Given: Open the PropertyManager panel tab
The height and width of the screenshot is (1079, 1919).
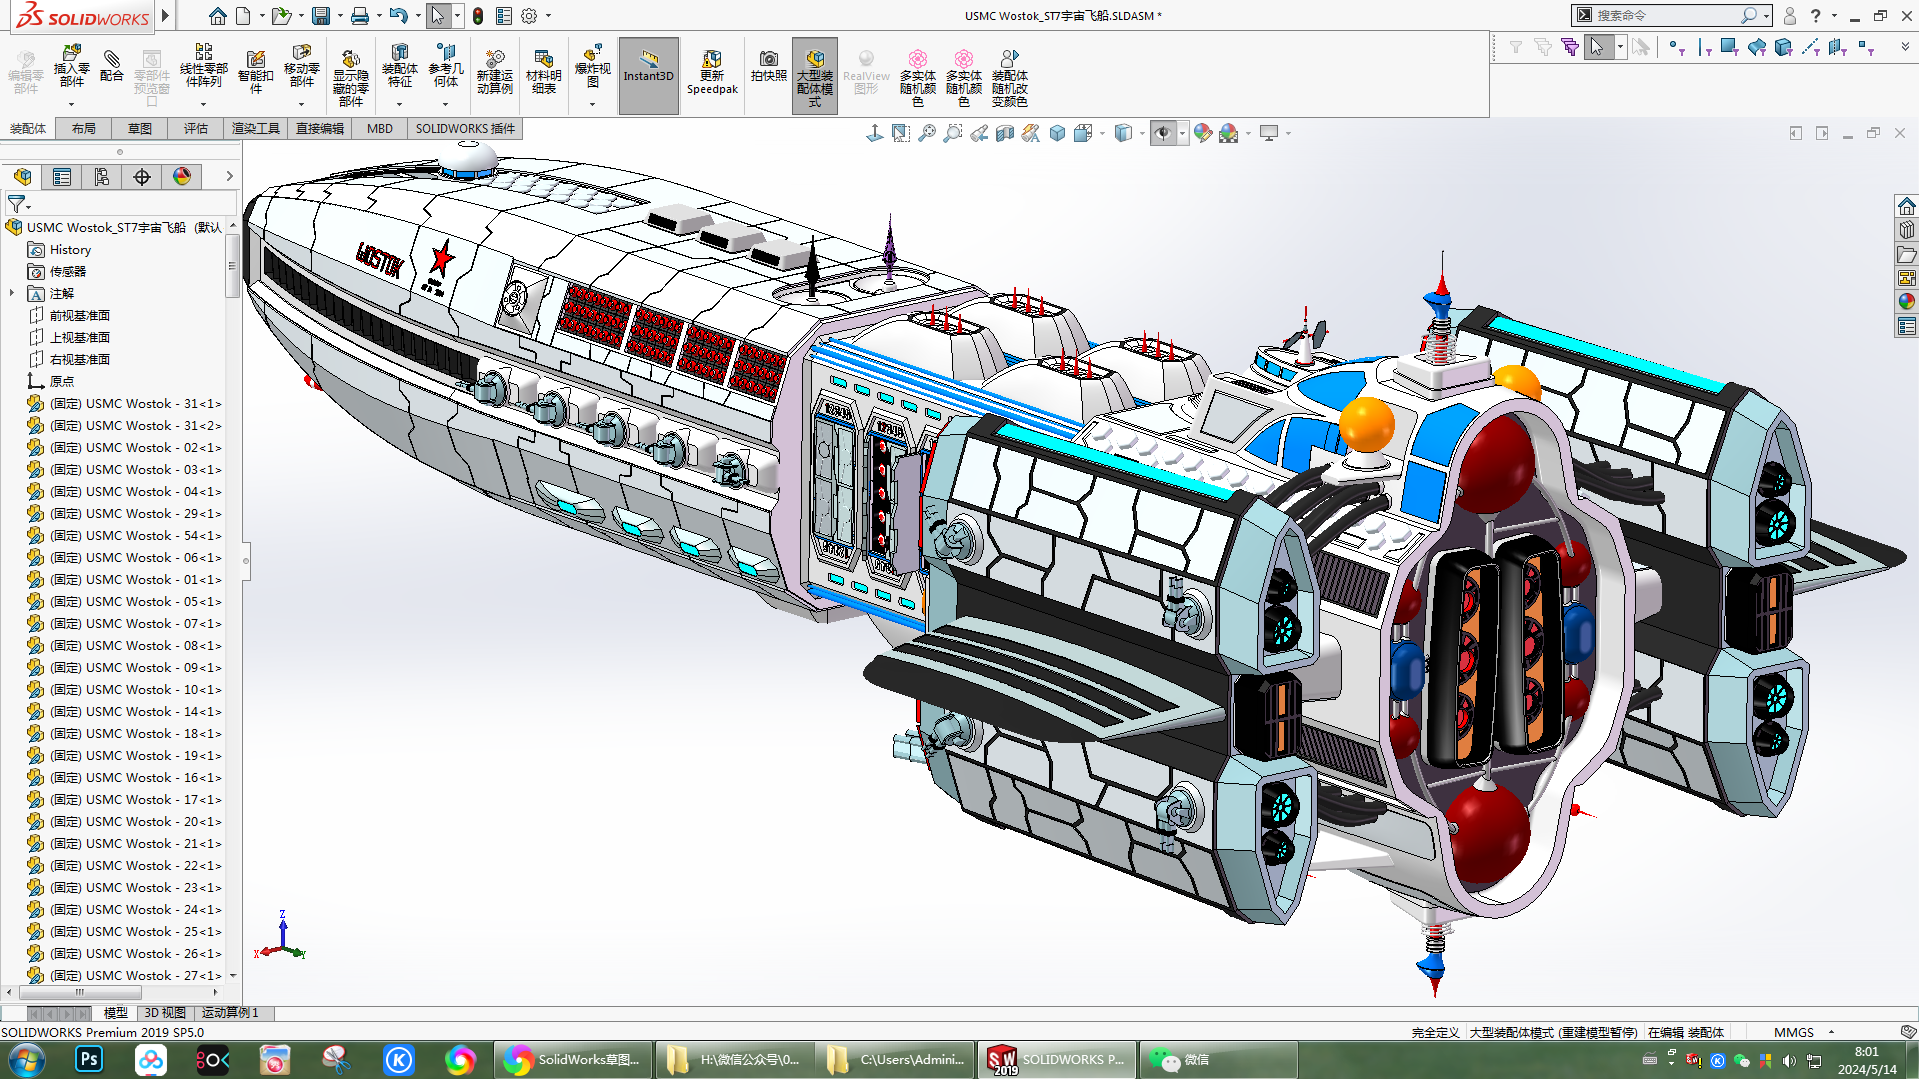Looking at the screenshot, I should point(62,177).
